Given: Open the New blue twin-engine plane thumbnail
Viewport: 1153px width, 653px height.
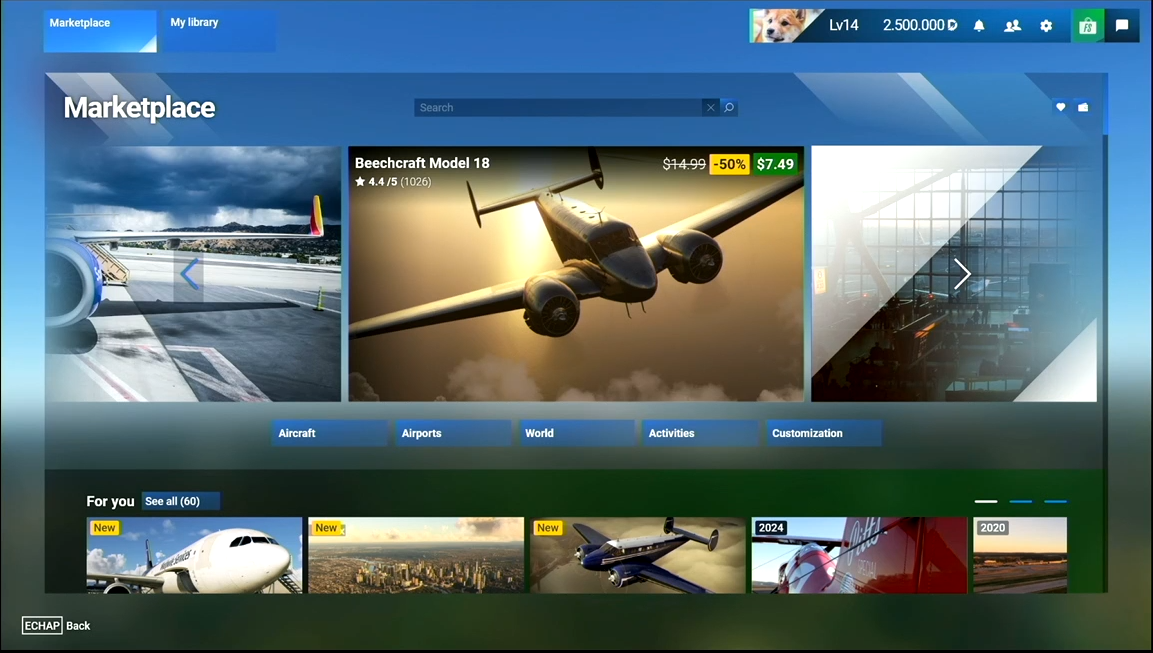Looking at the screenshot, I should click(x=638, y=555).
